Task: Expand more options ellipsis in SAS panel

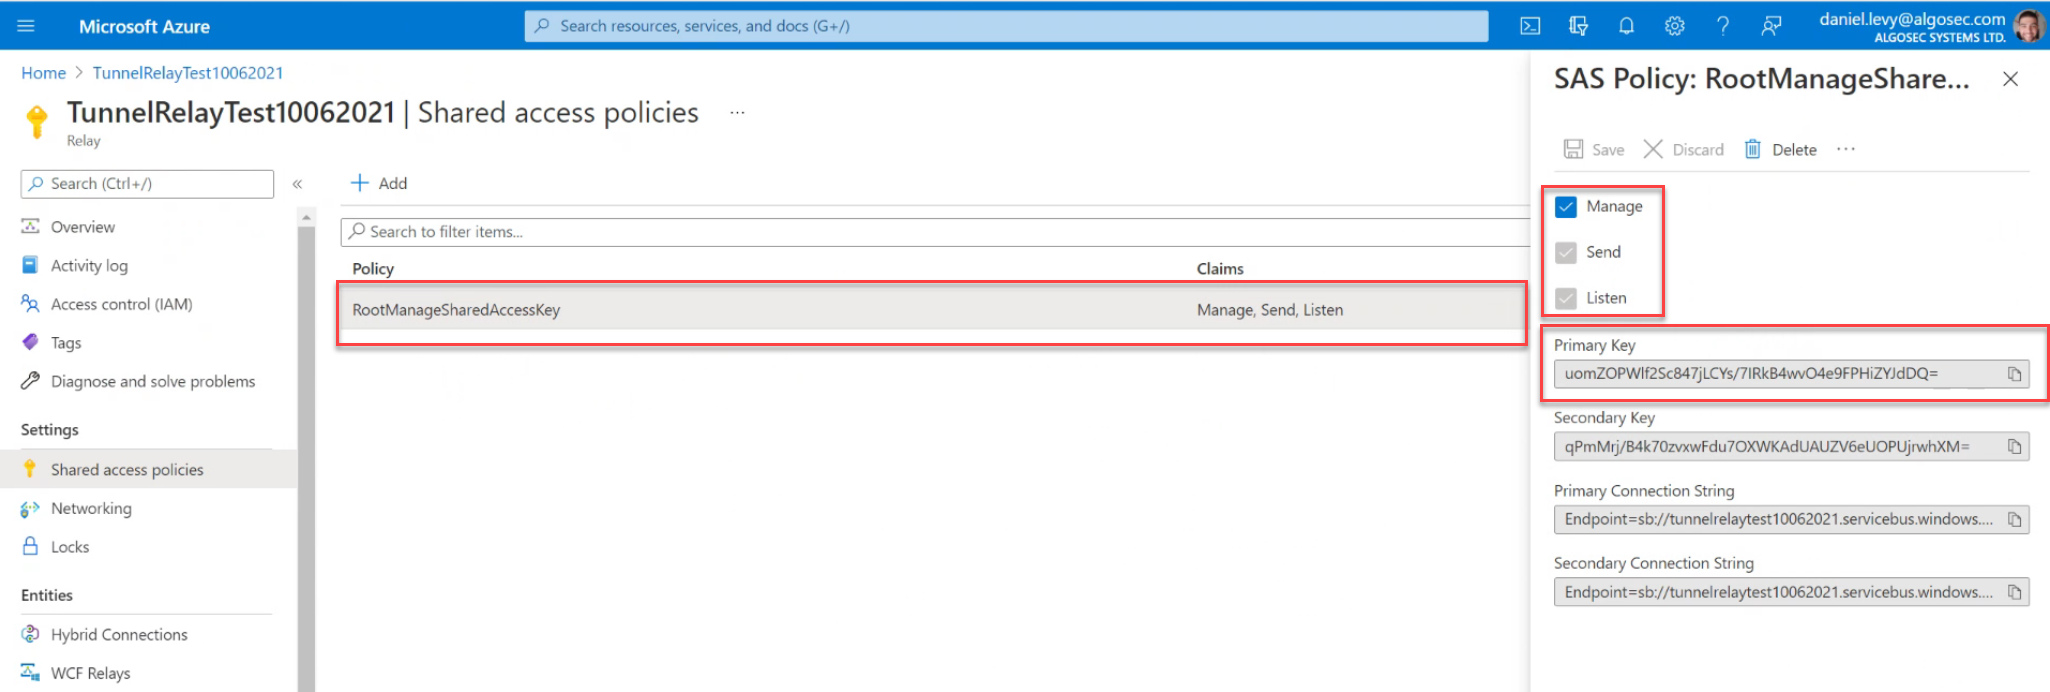Action: click(x=1846, y=149)
